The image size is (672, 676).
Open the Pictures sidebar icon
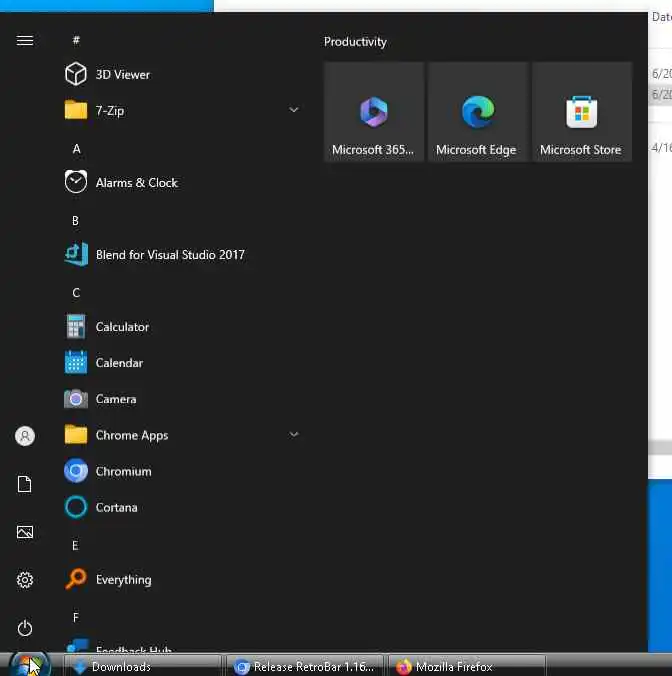(25, 532)
